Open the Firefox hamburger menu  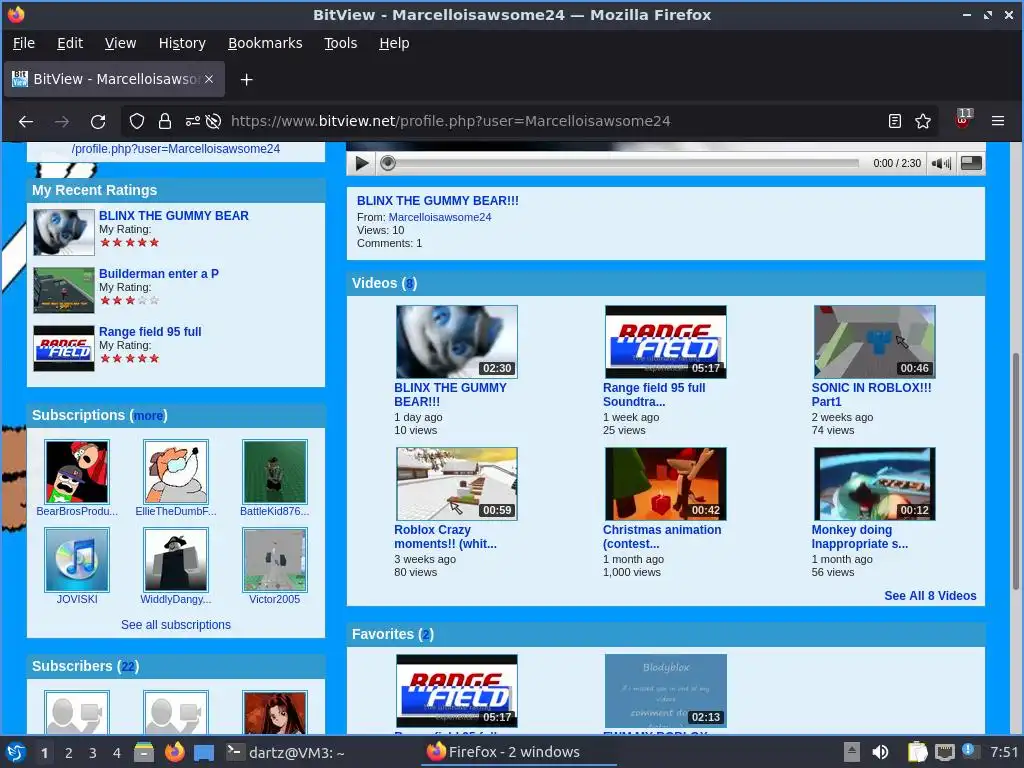[x=998, y=121]
